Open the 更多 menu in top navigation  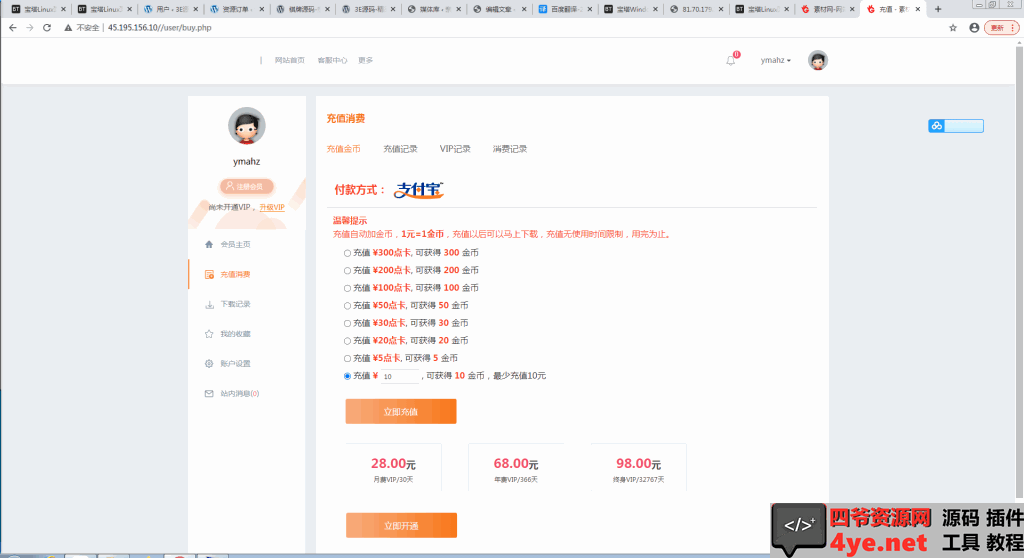click(365, 60)
